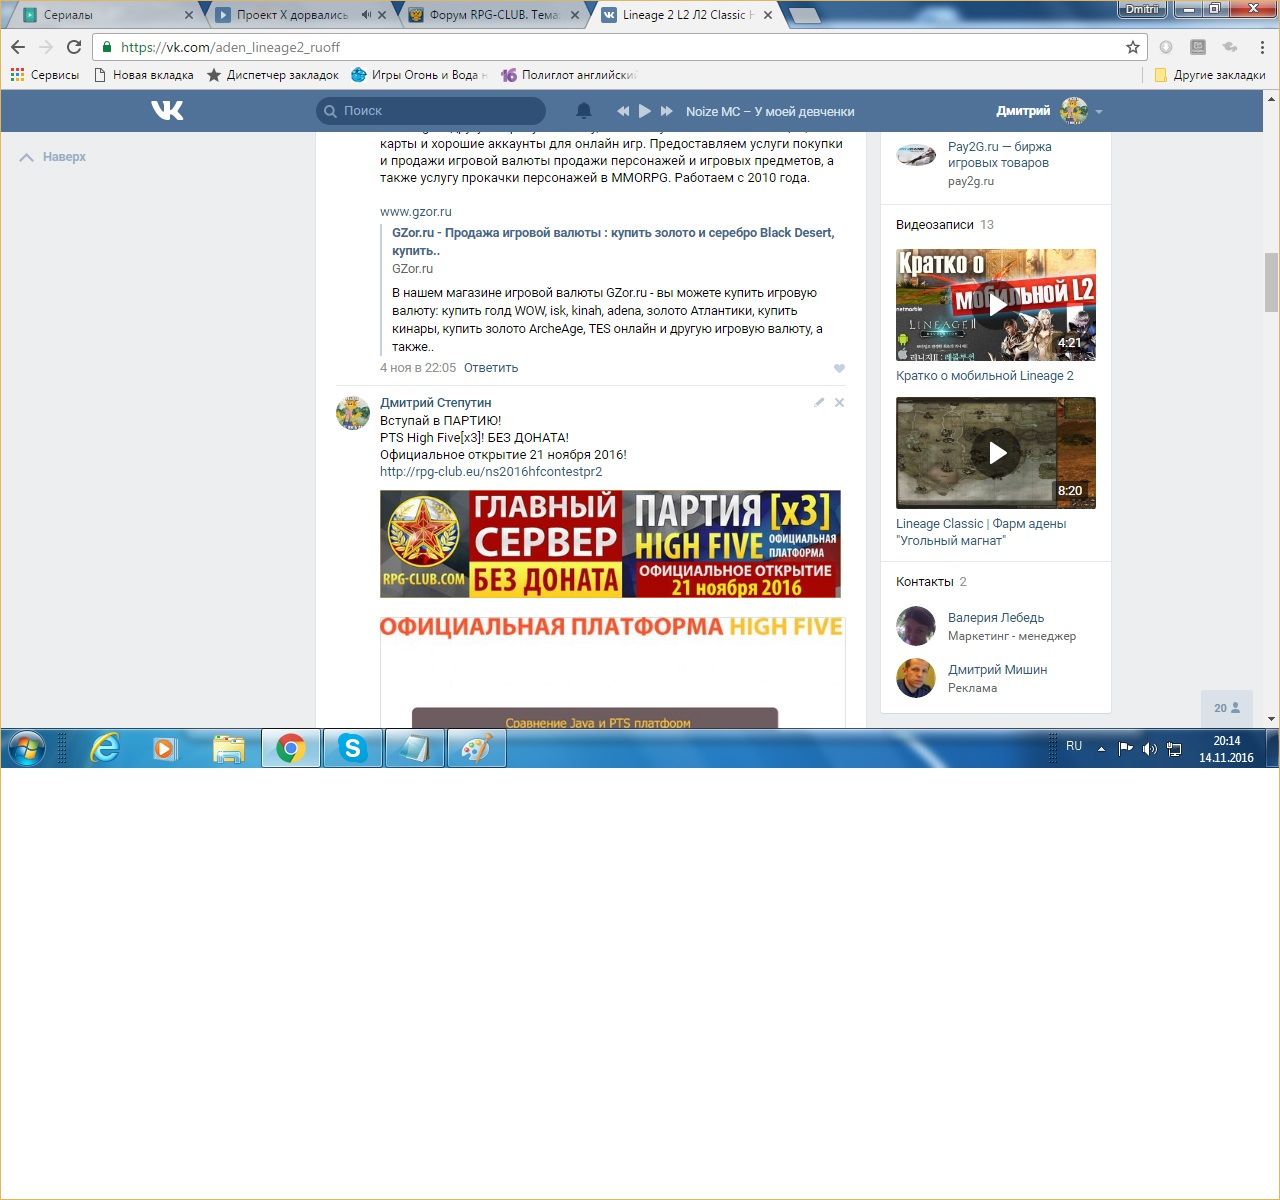Launch Internet Explorer from taskbar
Screen dimensions: 1280x1200
click(x=104, y=748)
